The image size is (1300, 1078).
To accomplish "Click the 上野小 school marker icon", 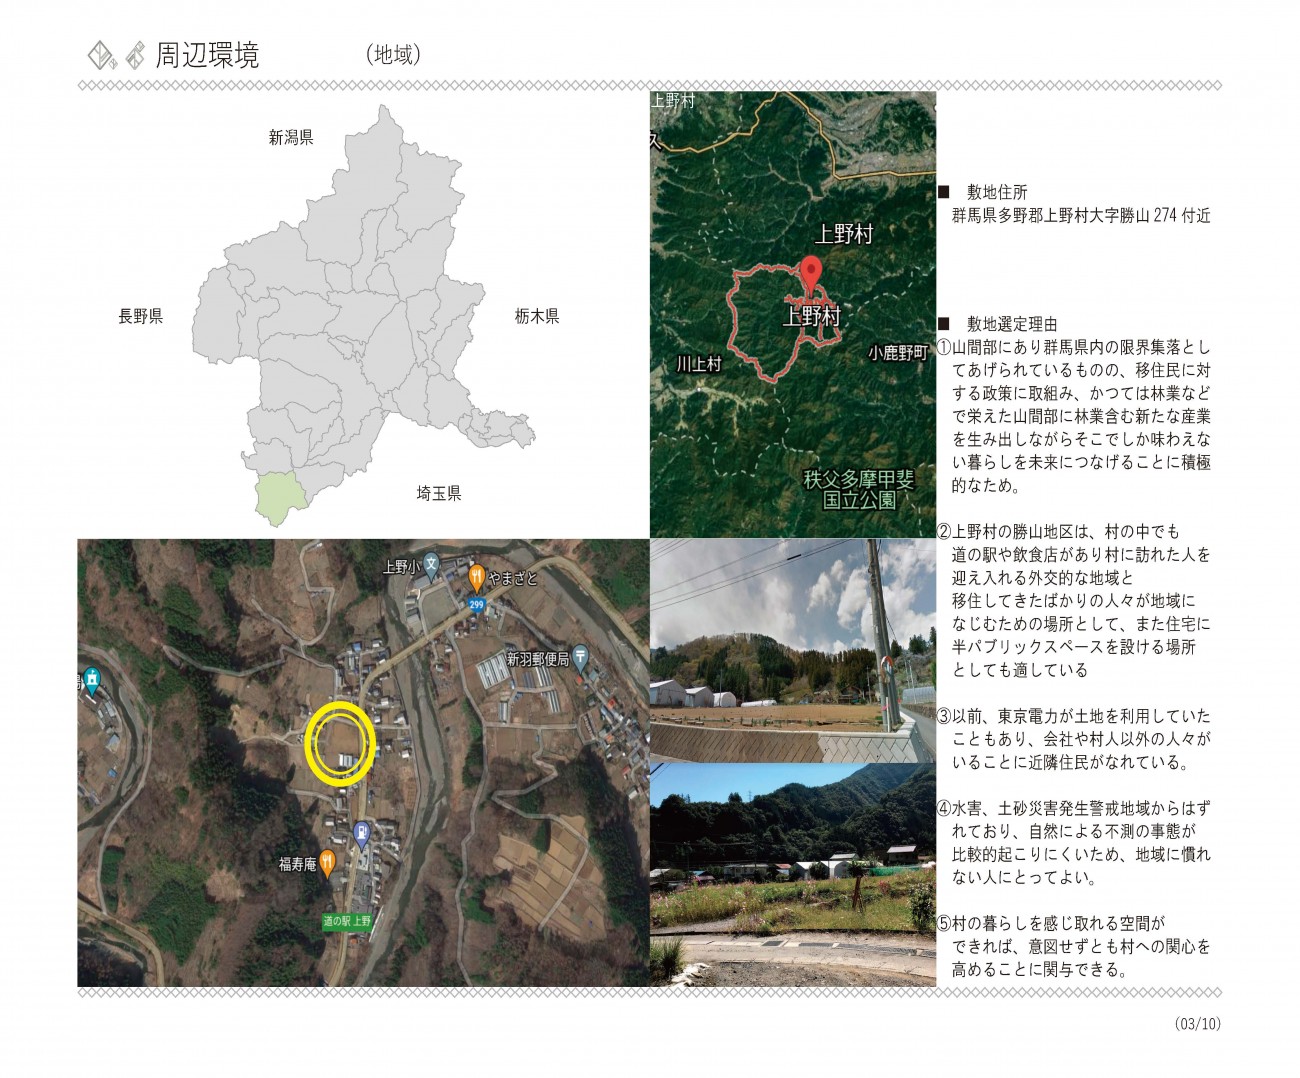I will pos(431,565).
